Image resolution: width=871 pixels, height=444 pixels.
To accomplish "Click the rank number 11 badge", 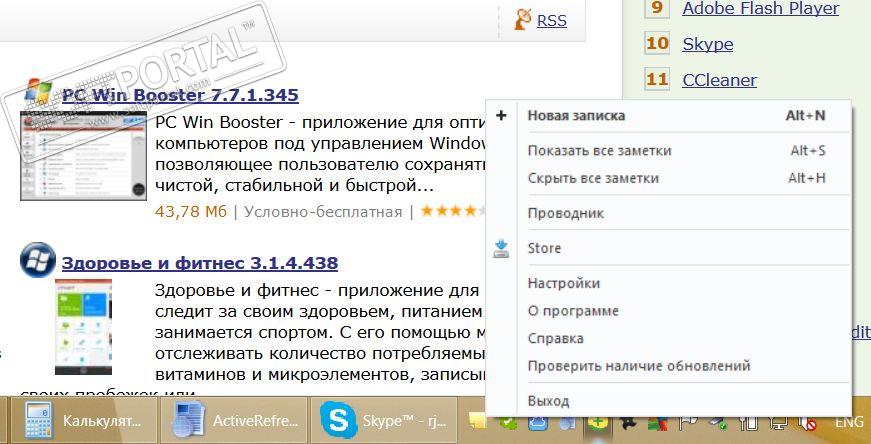I will pos(657,79).
